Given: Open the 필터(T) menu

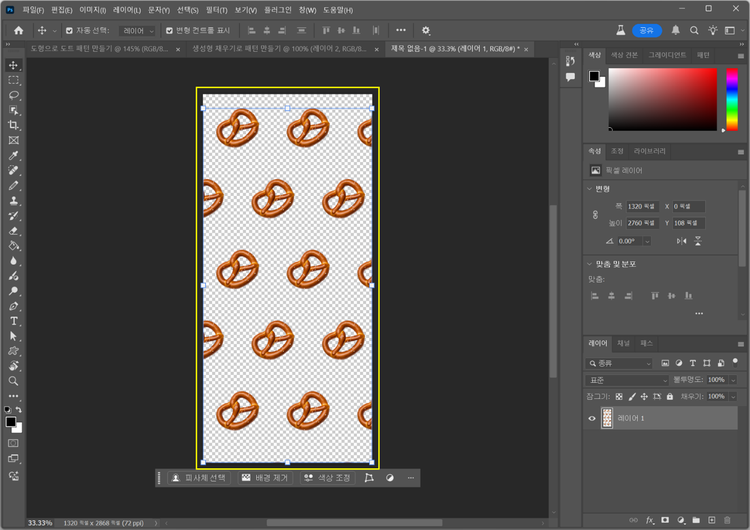Looking at the screenshot, I should point(216,9).
